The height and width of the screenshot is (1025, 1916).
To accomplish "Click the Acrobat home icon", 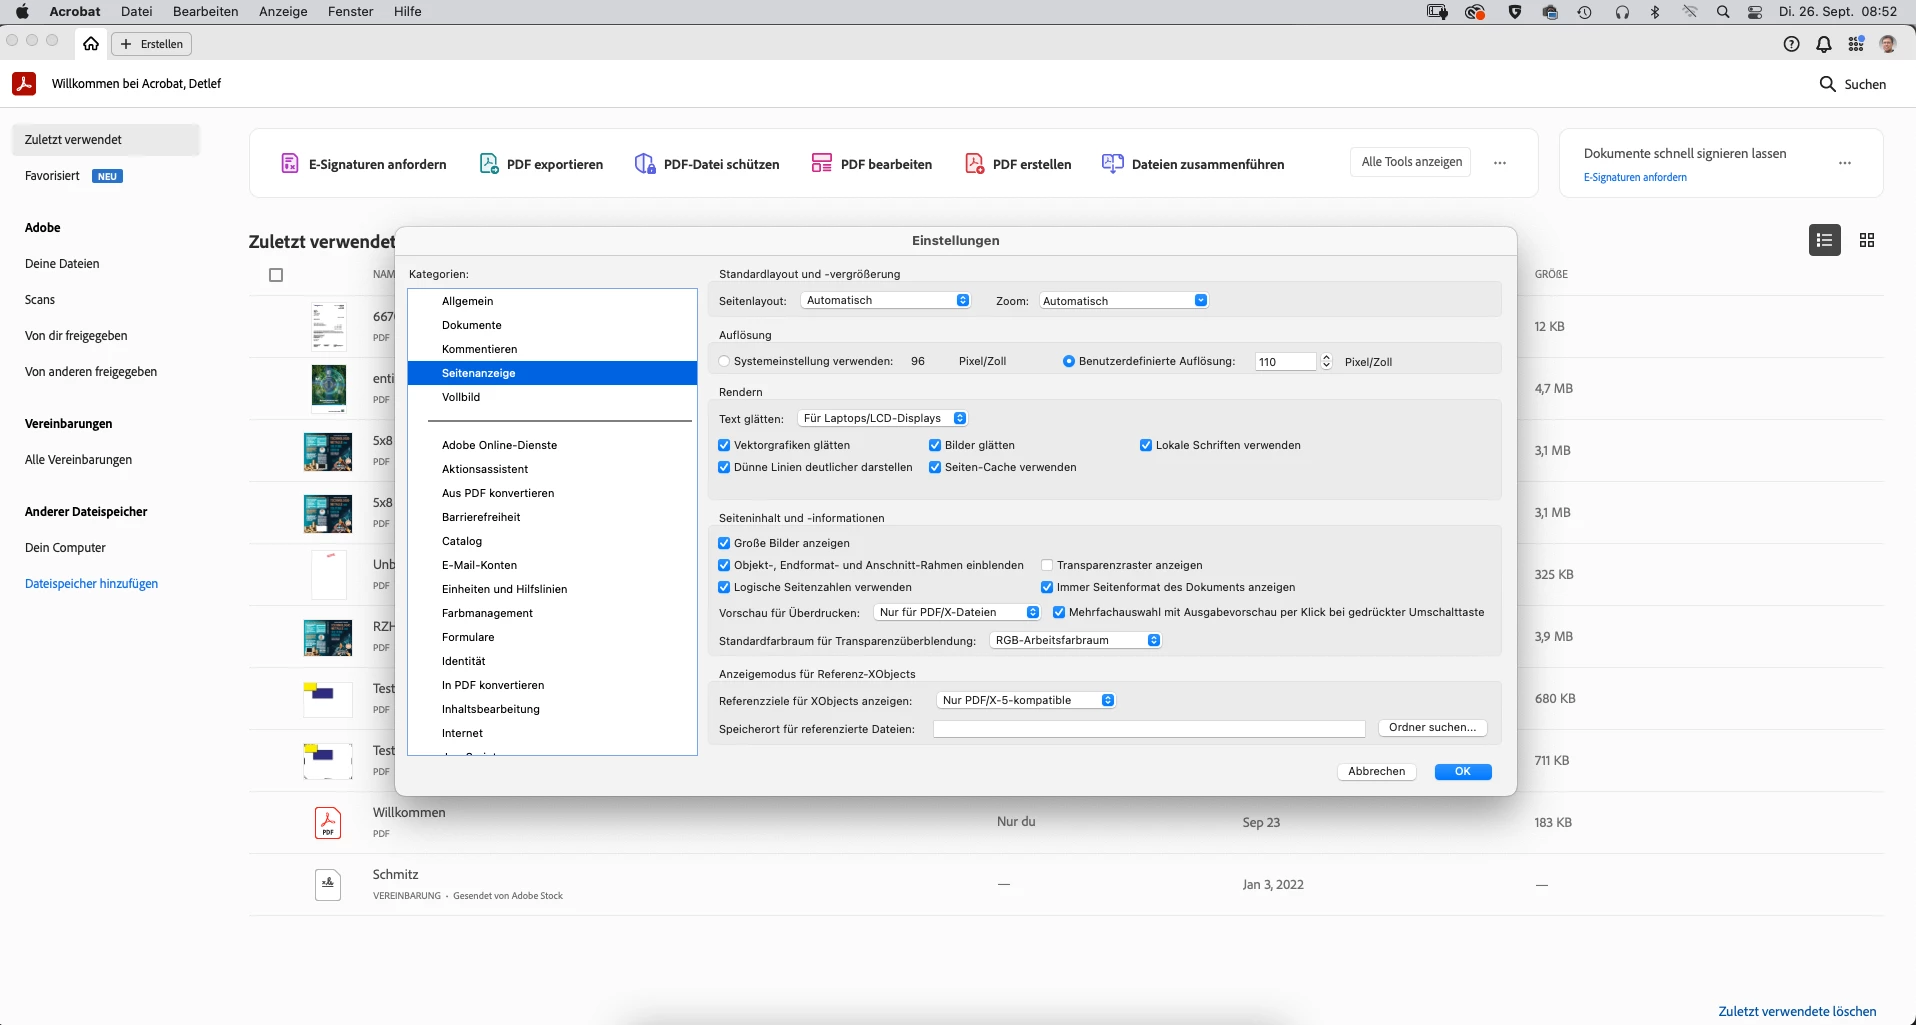I will pyautogui.click(x=91, y=44).
